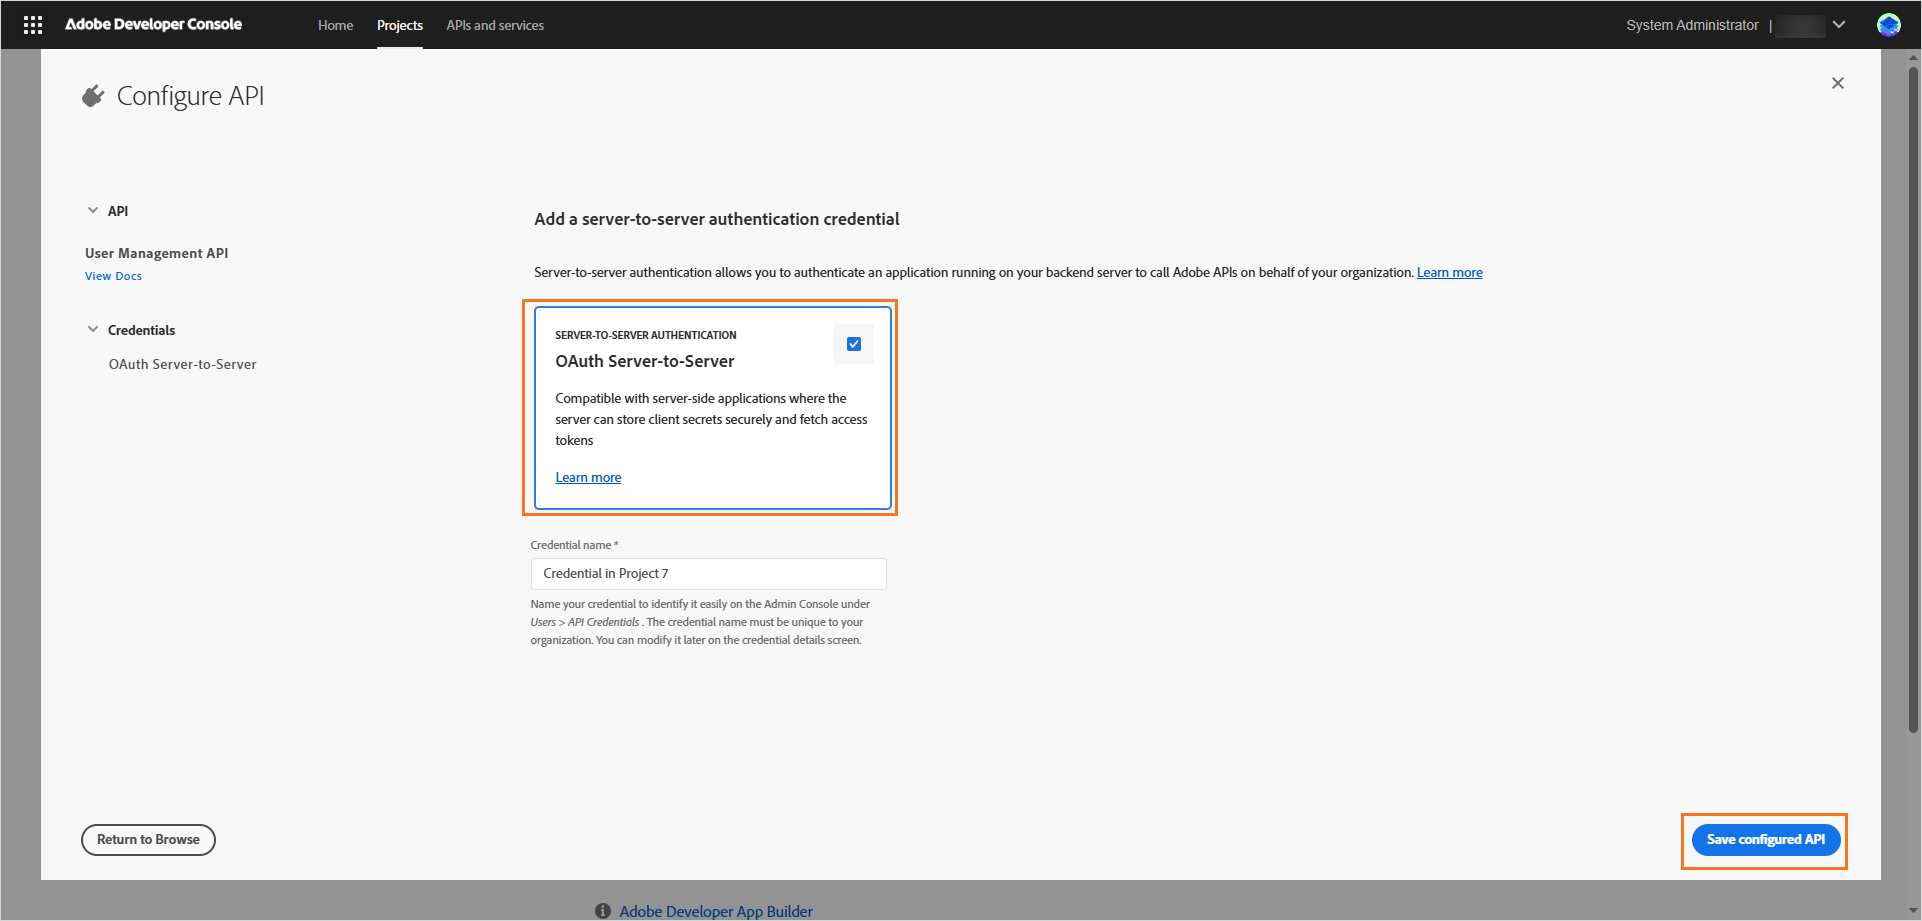Collapse the Credentials section chevron

click(93, 329)
